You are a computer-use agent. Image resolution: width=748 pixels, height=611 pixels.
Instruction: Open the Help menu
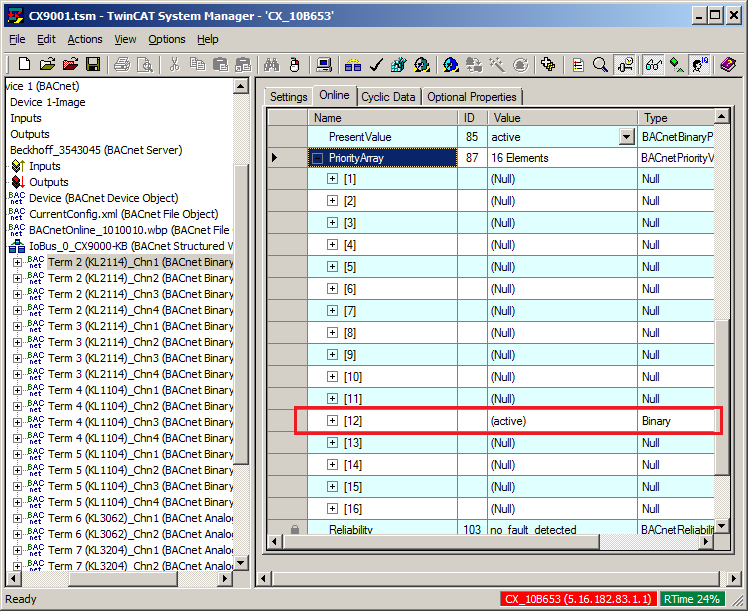click(x=208, y=39)
